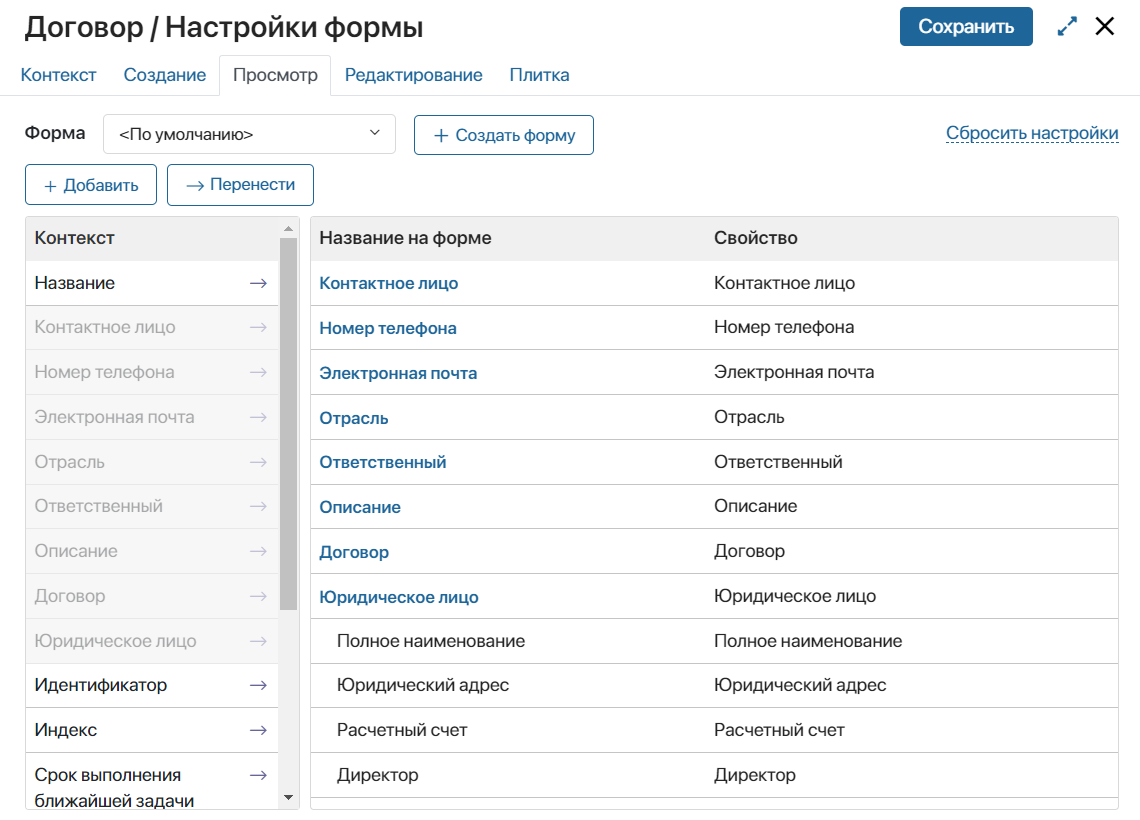Click arrow beside Срок выполнения ближайшей задачи
The image size is (1140, 820).
point(258,775)
